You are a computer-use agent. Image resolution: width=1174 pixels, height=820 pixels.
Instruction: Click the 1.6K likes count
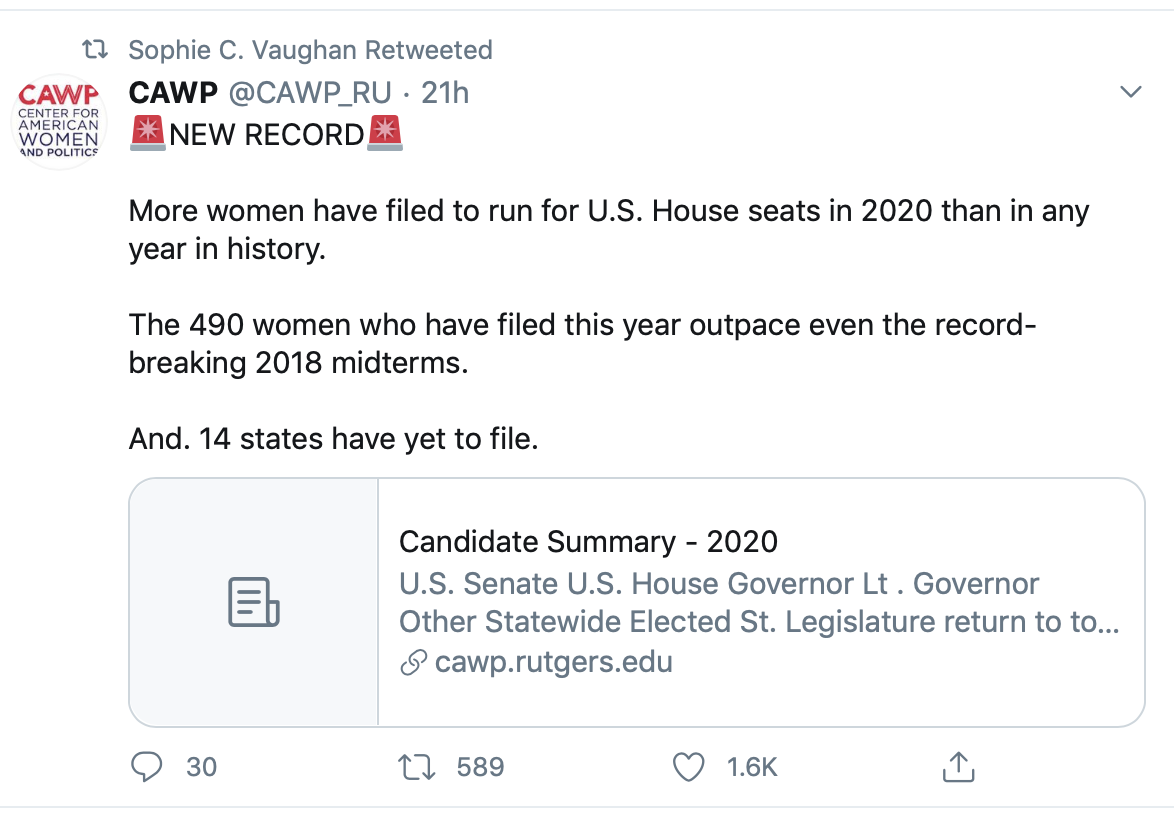[752, 767]
